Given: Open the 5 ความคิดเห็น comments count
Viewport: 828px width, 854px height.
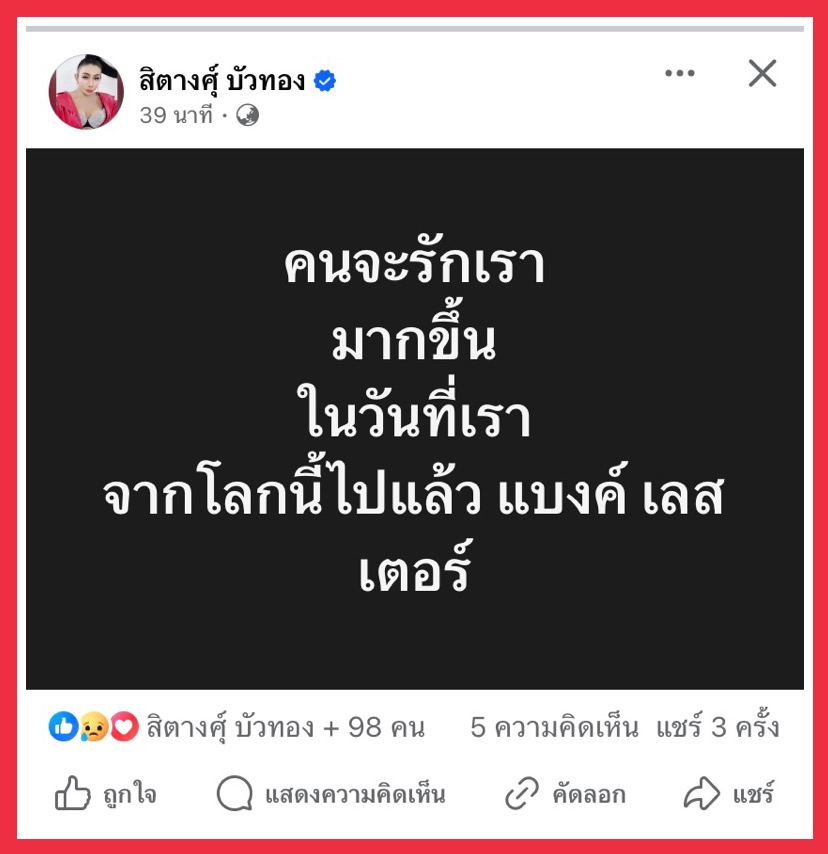Looking at the screenshot, I should (x=554, y=728).
